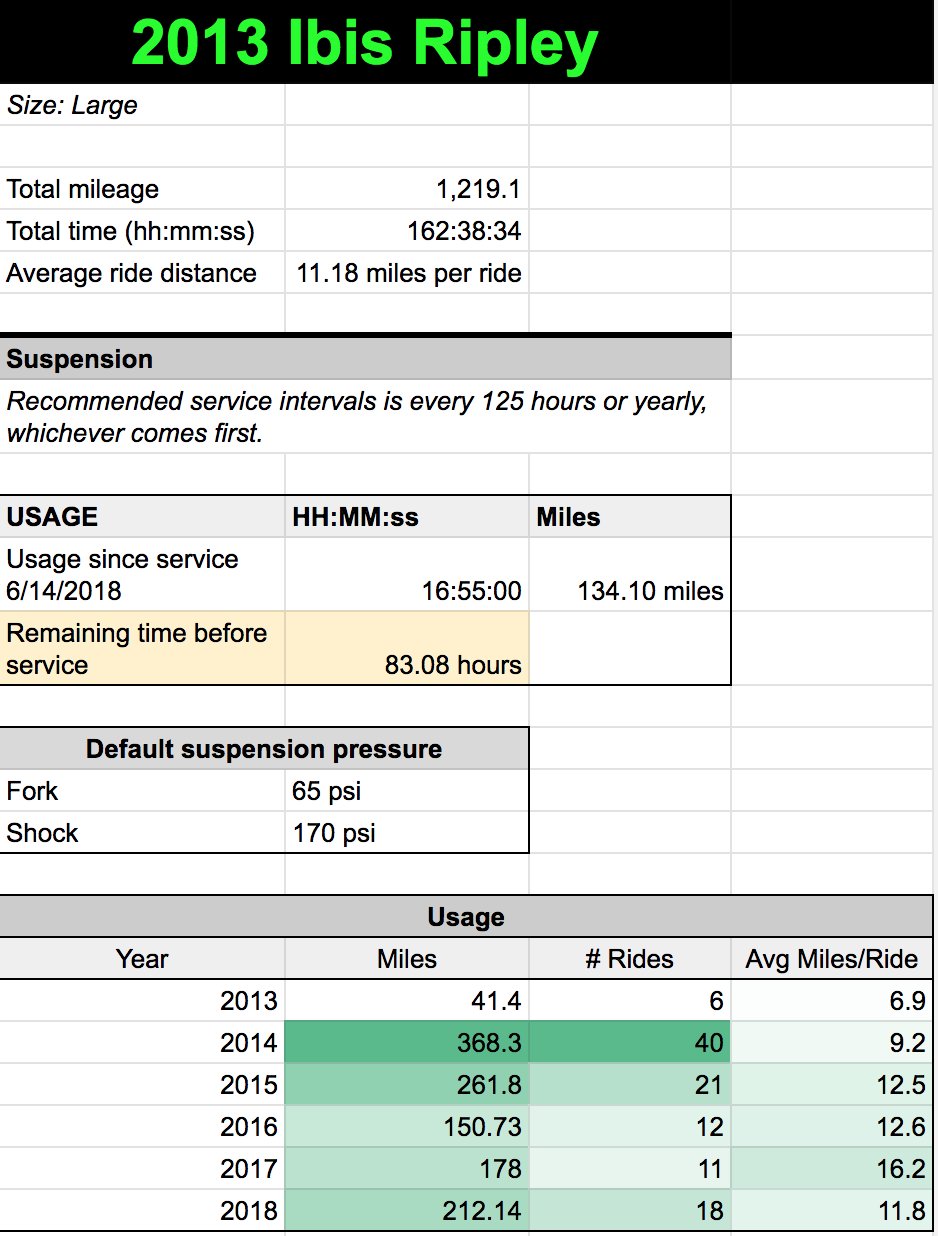938x1236 pixels.
Task: Select the "Suspension" section header
Action: click(365, 359)
